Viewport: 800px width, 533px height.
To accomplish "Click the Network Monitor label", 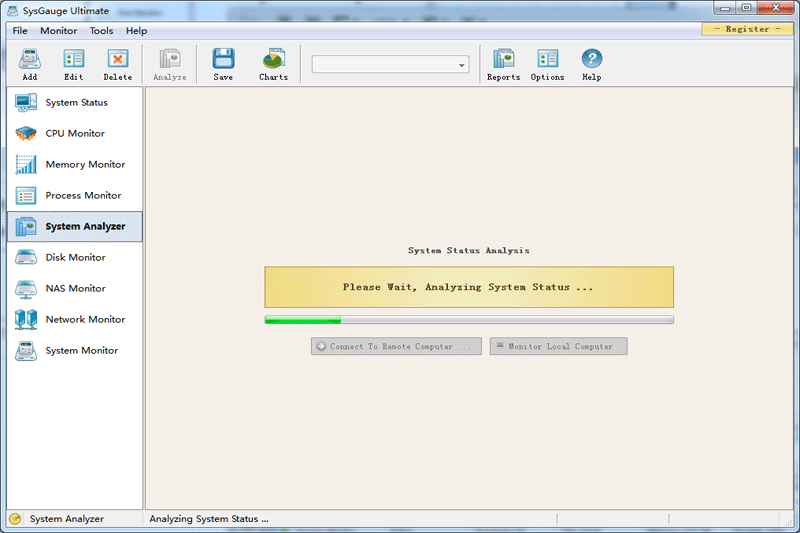I will [85, 319].
